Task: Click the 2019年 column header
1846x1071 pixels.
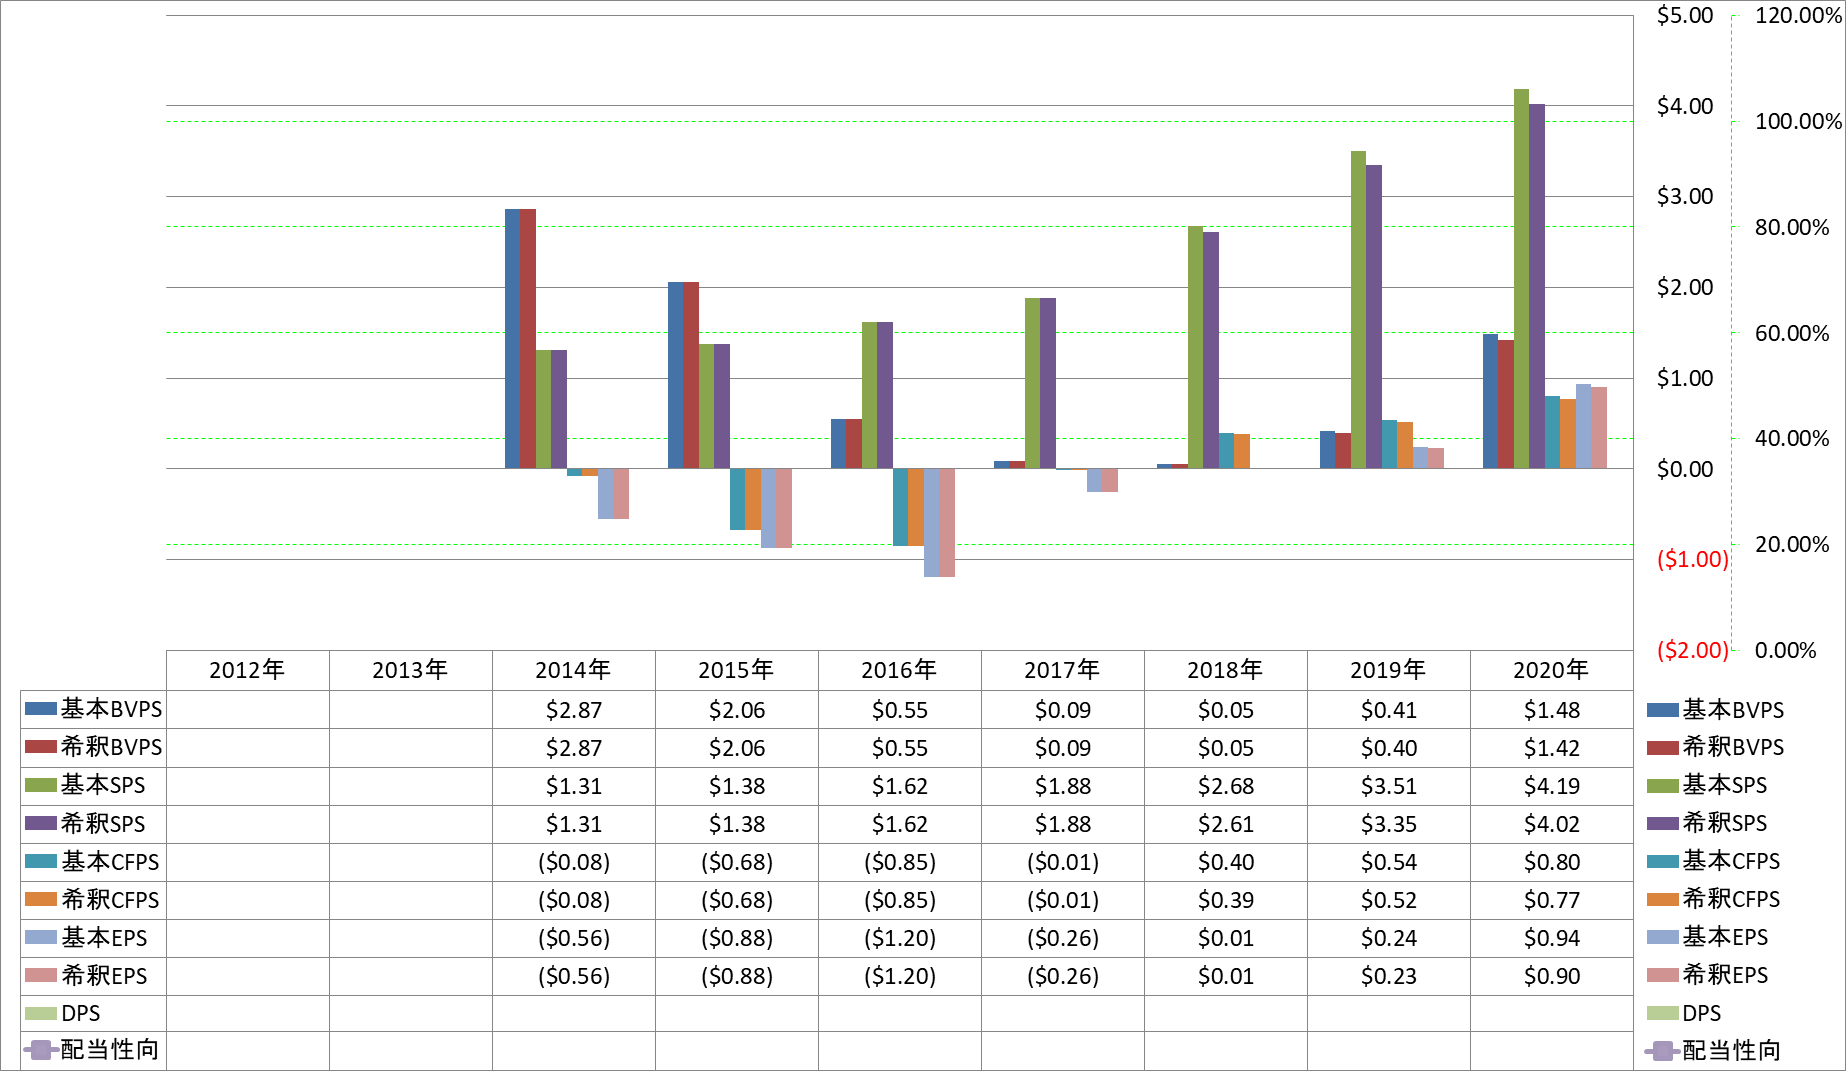Action: tap(1388, 670)
